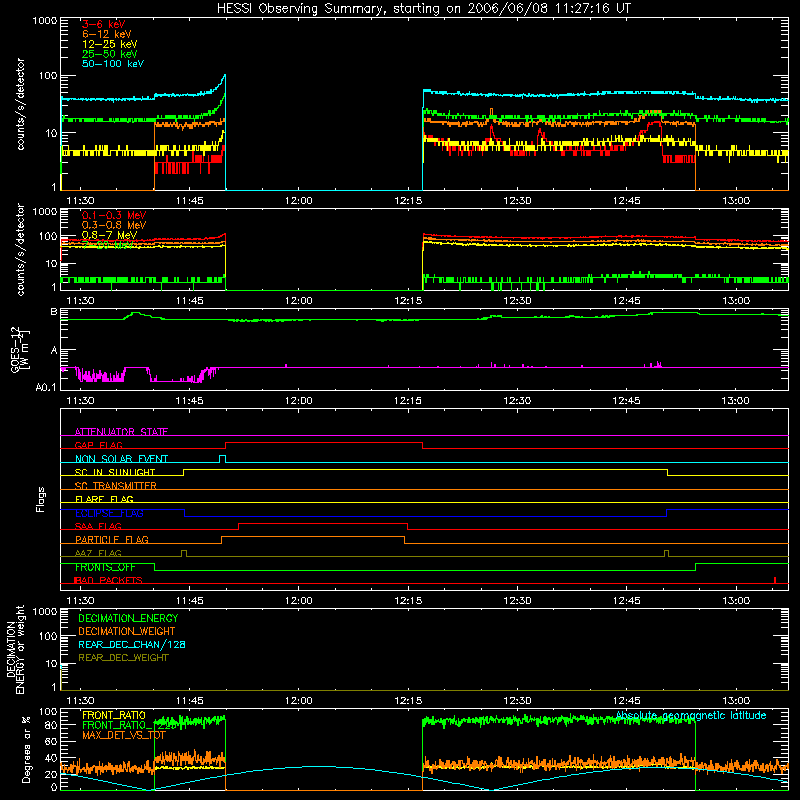Image resolution: width=800 pixels, height=800 pixels.
Task: Click the DECIMATION_WEIGHT legend label
Action: (x=127, y=631)
